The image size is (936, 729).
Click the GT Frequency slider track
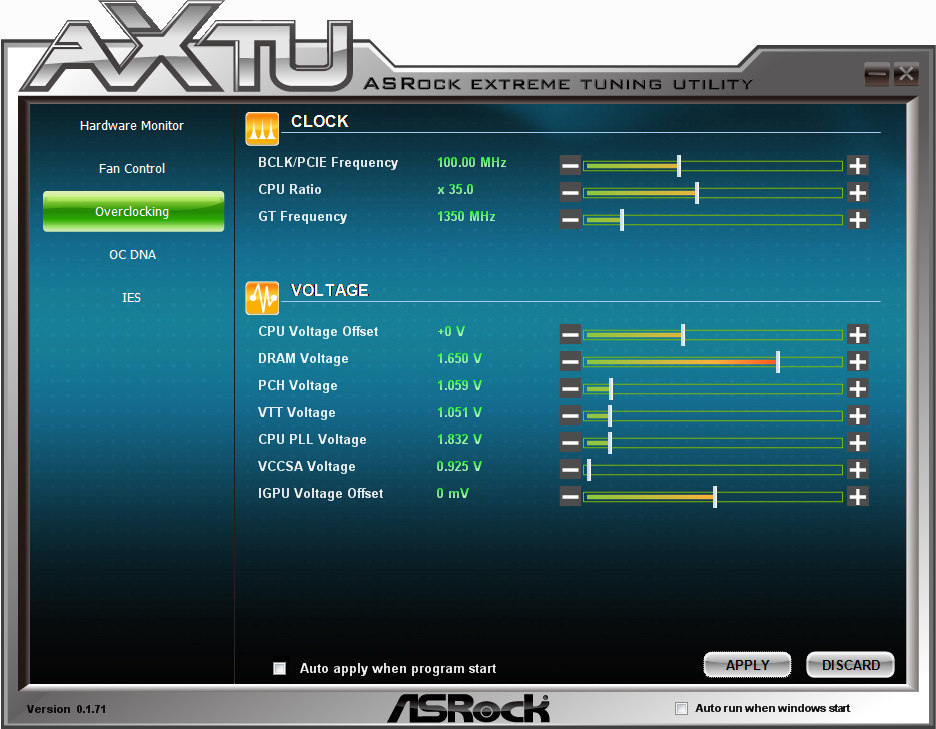tap(713, 220)
